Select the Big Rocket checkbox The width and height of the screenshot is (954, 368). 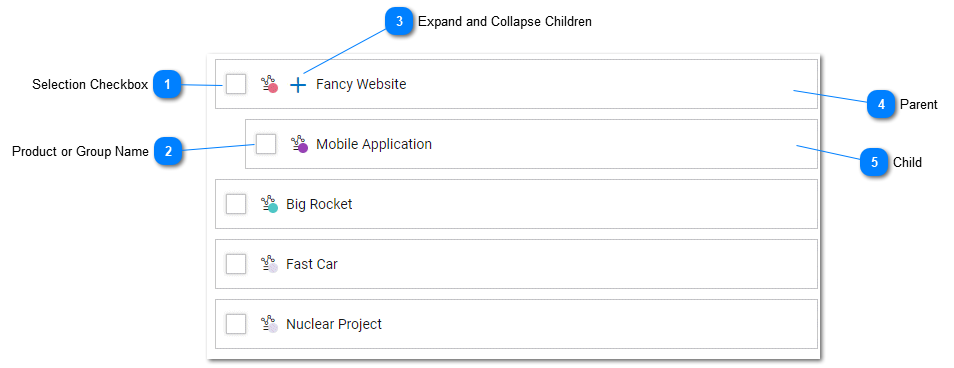[x=235, y=204]
